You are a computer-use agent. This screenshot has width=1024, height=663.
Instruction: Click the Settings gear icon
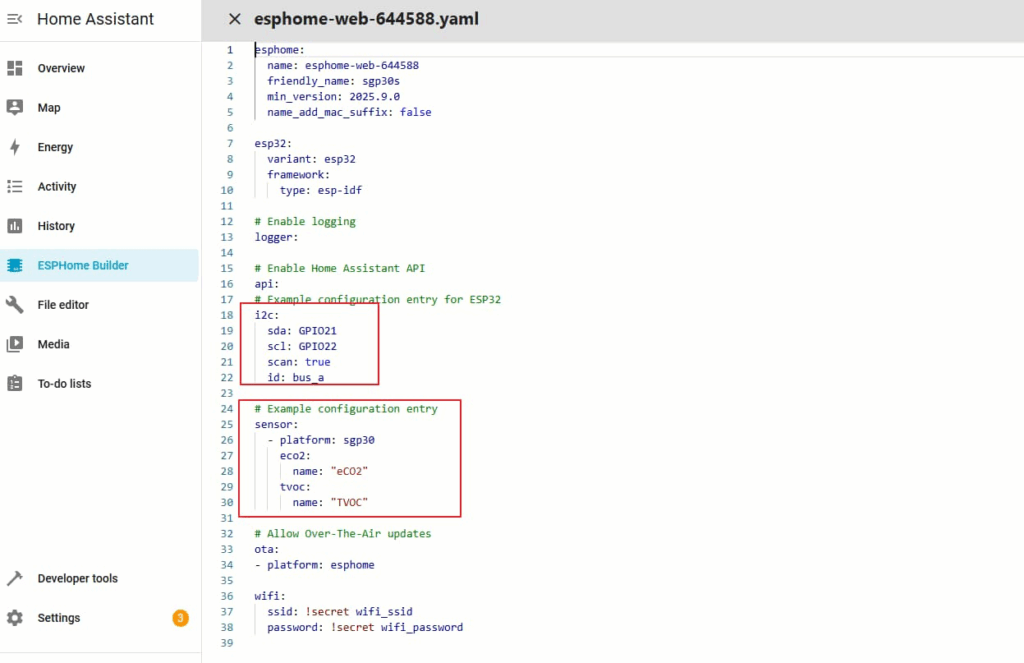(x=15, y=618)
